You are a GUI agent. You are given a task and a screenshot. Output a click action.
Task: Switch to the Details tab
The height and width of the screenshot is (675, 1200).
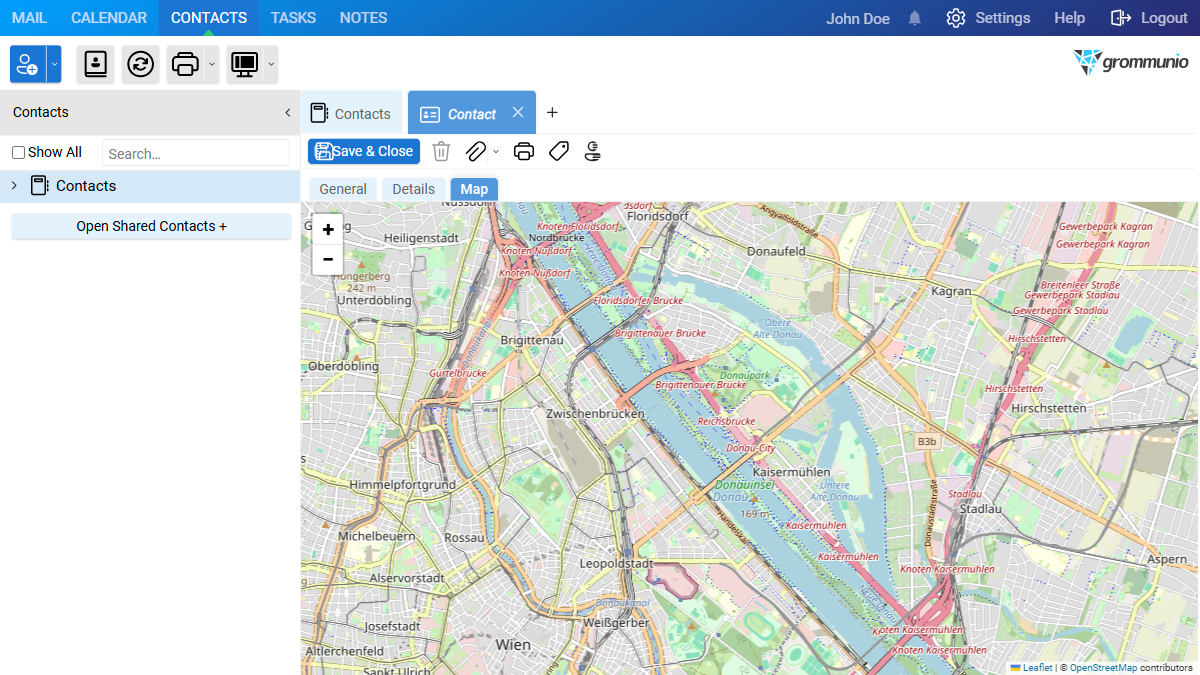pos(413,189)
